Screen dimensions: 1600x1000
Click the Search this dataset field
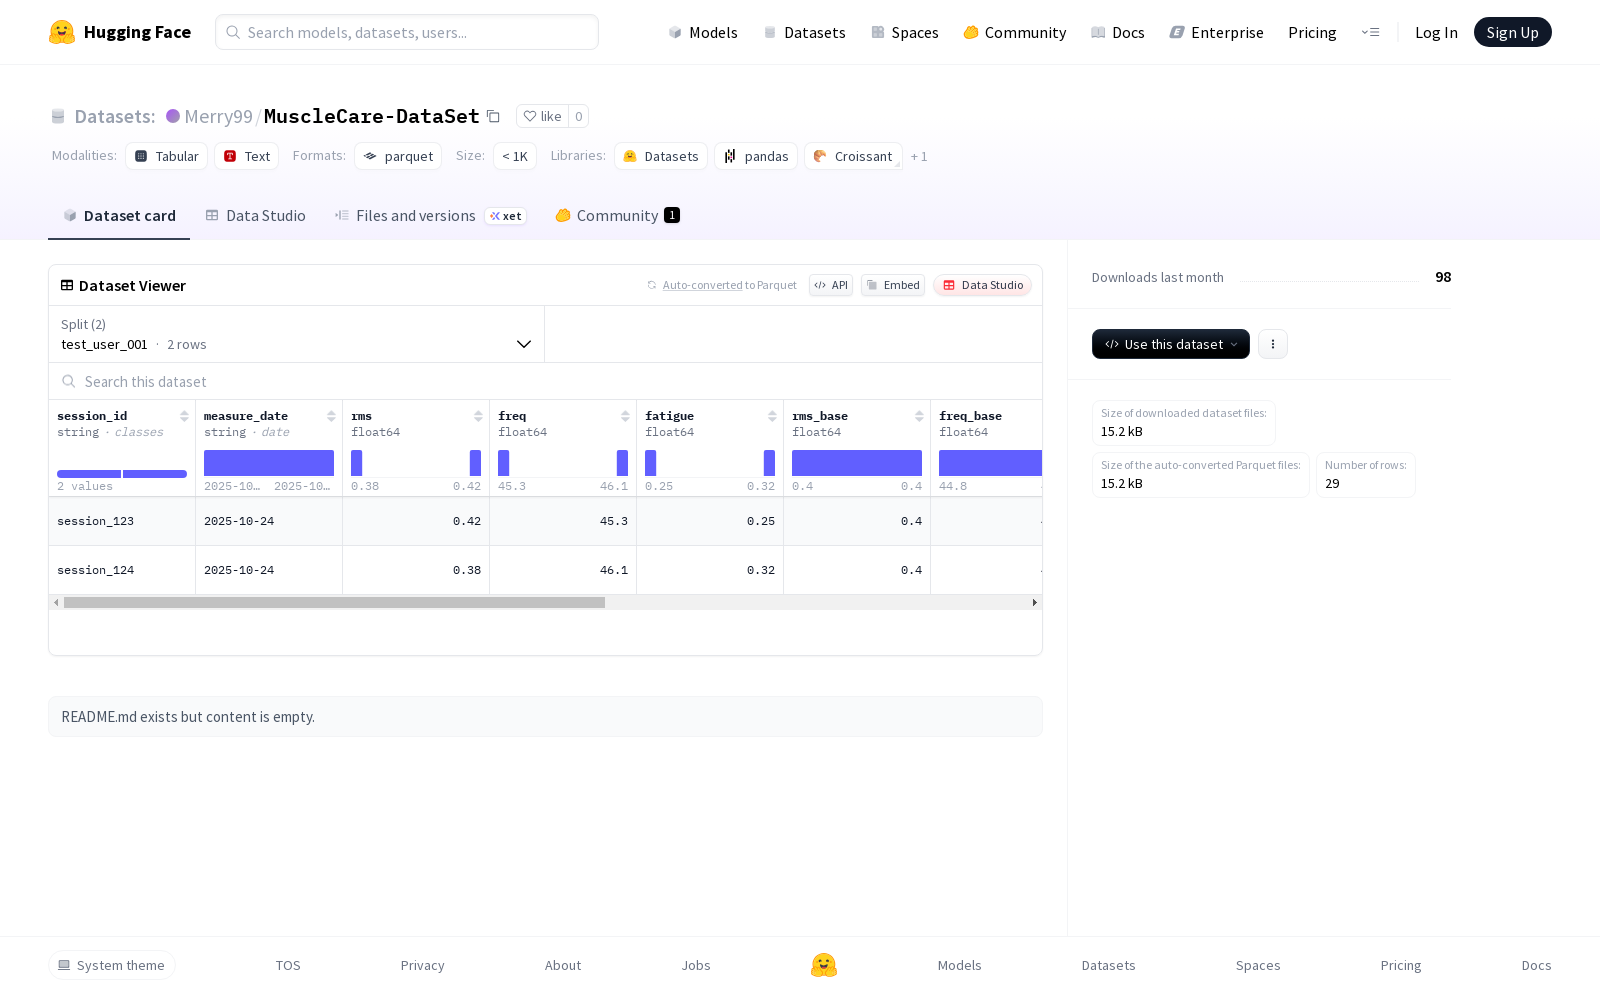coord(545,381)
